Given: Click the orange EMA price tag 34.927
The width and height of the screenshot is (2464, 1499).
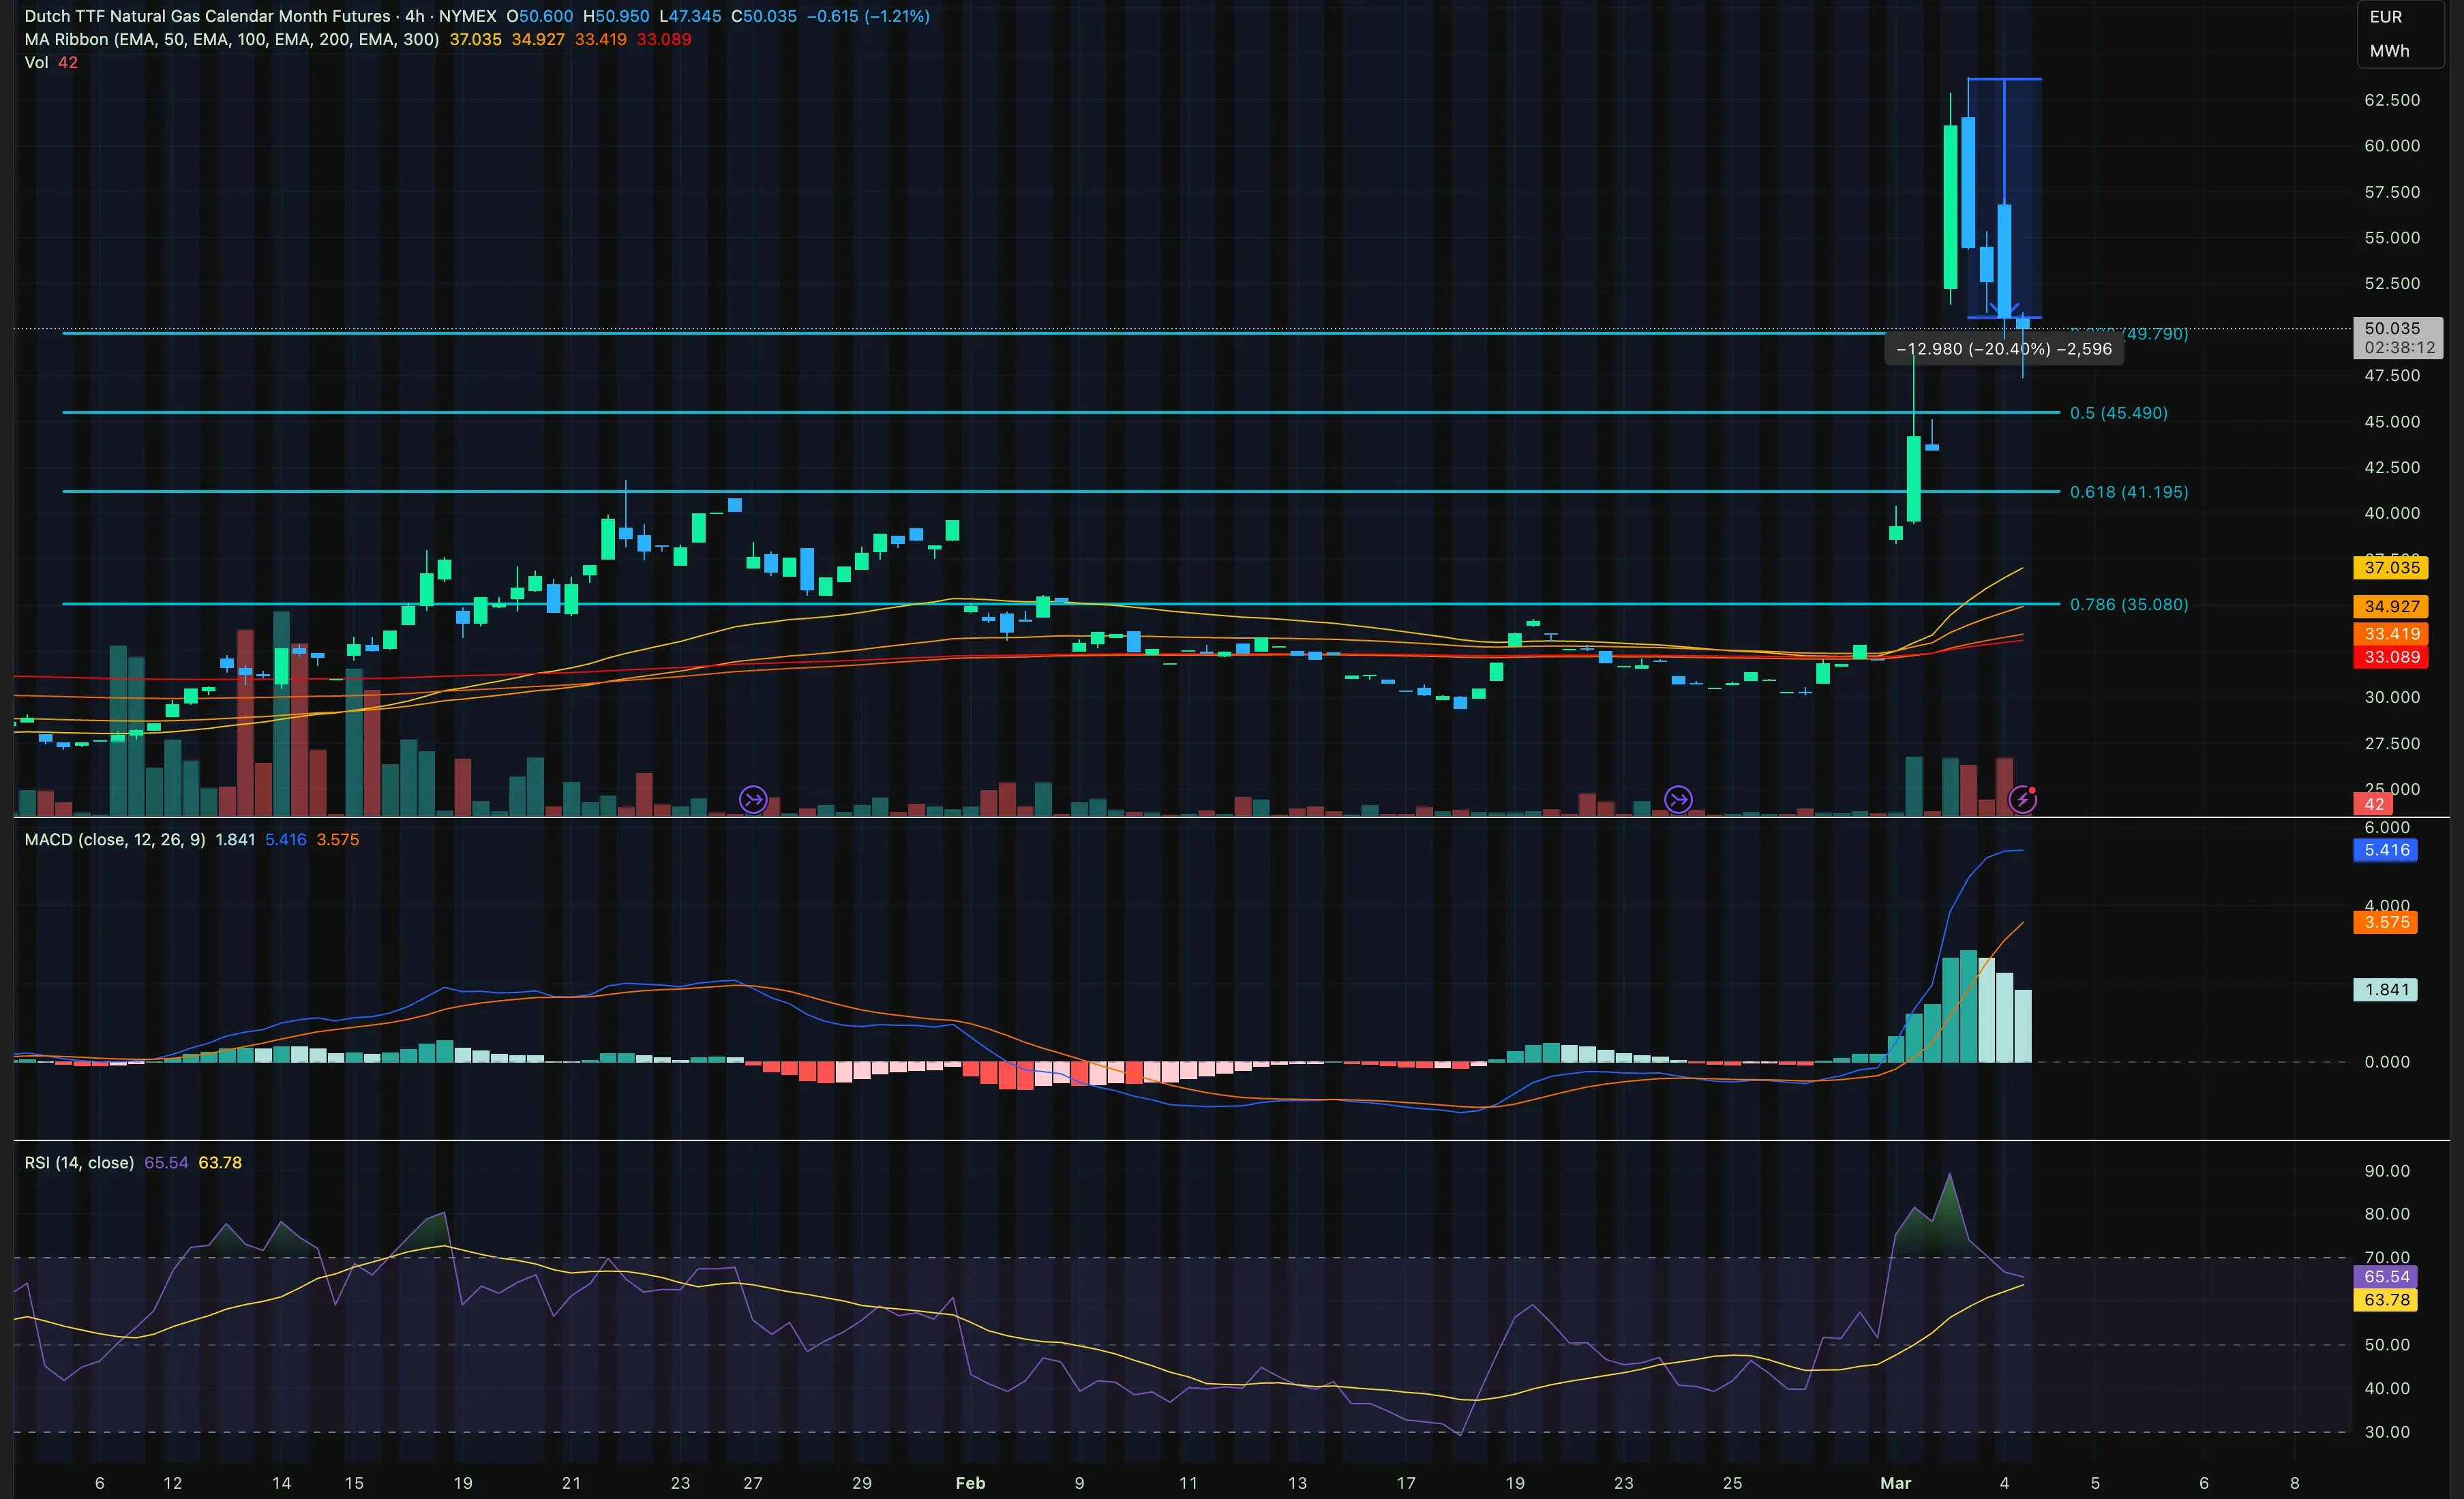Looking at the screenshot, I should point(2391,606).
